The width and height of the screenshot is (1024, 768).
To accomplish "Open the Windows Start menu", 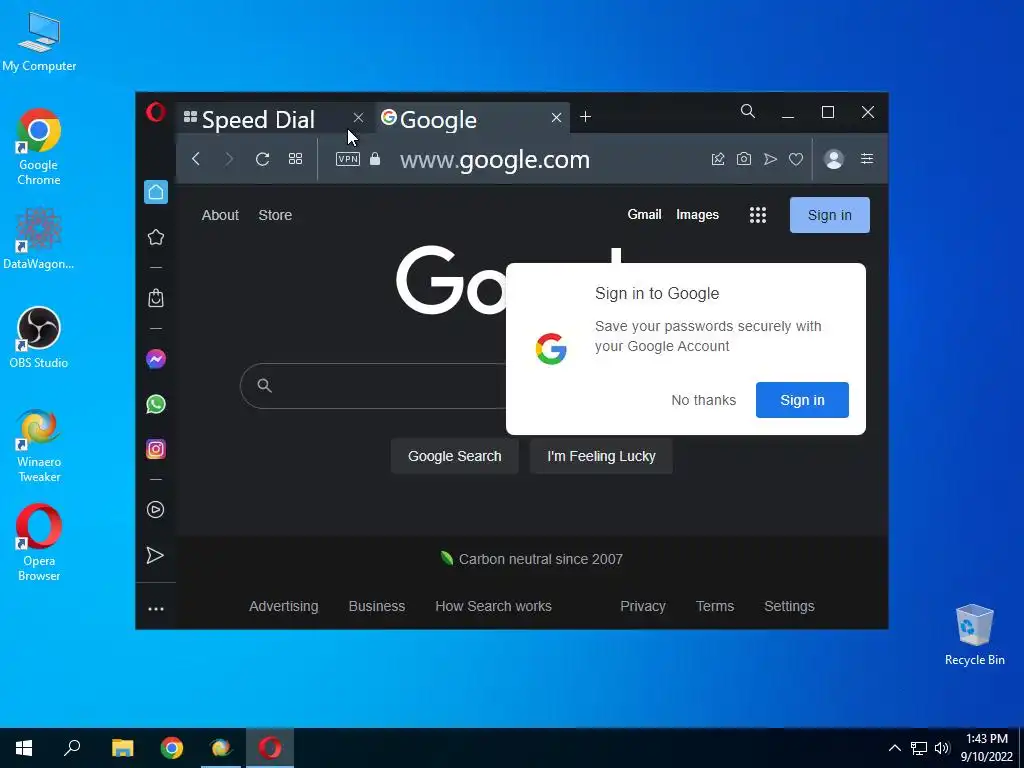I will (x=24, y=748).
